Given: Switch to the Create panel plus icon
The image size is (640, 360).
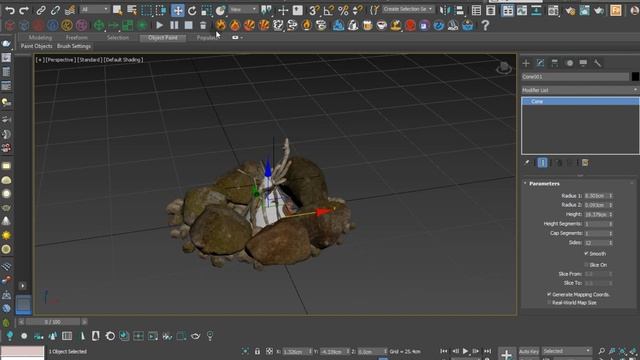Looking at the screenshot, I should [526, 63].
